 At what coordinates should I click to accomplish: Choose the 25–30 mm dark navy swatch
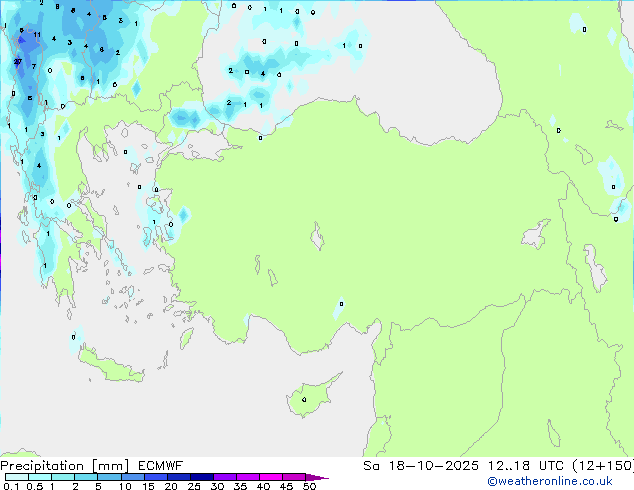coord(201,477)
